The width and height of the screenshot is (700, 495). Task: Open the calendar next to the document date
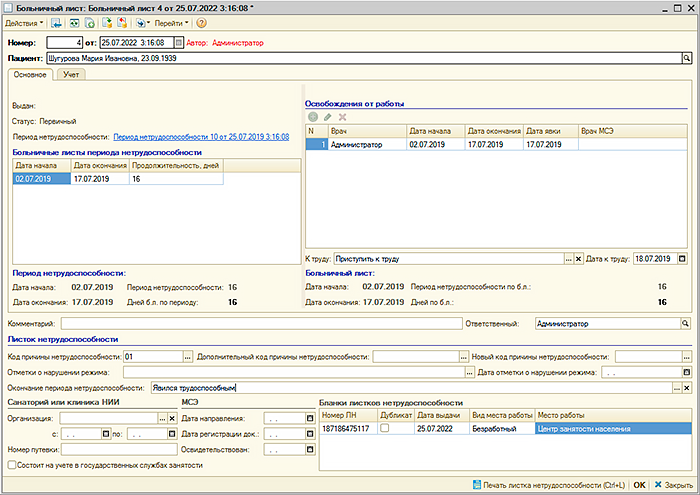click(x=179, y=43)
